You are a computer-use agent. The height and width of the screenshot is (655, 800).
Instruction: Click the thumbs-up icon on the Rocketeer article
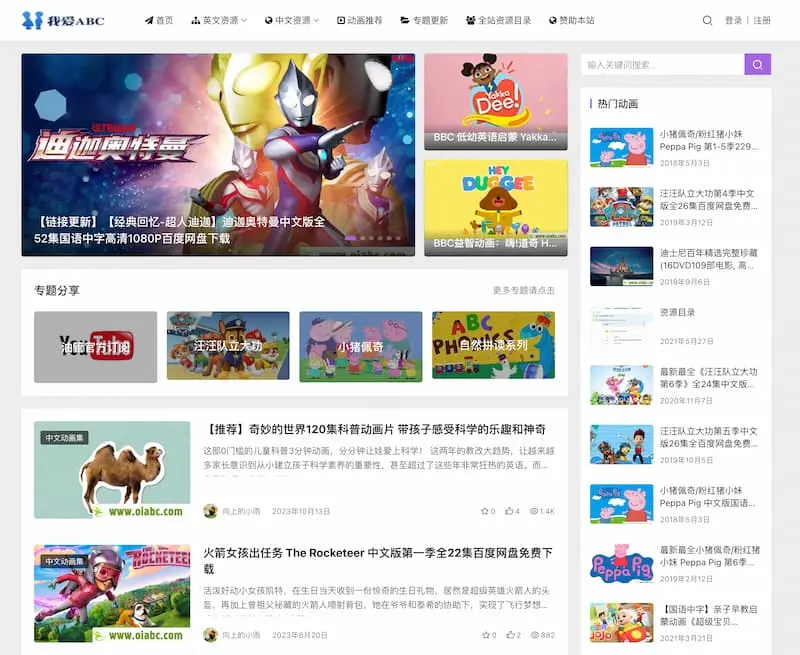pos(510,635)
